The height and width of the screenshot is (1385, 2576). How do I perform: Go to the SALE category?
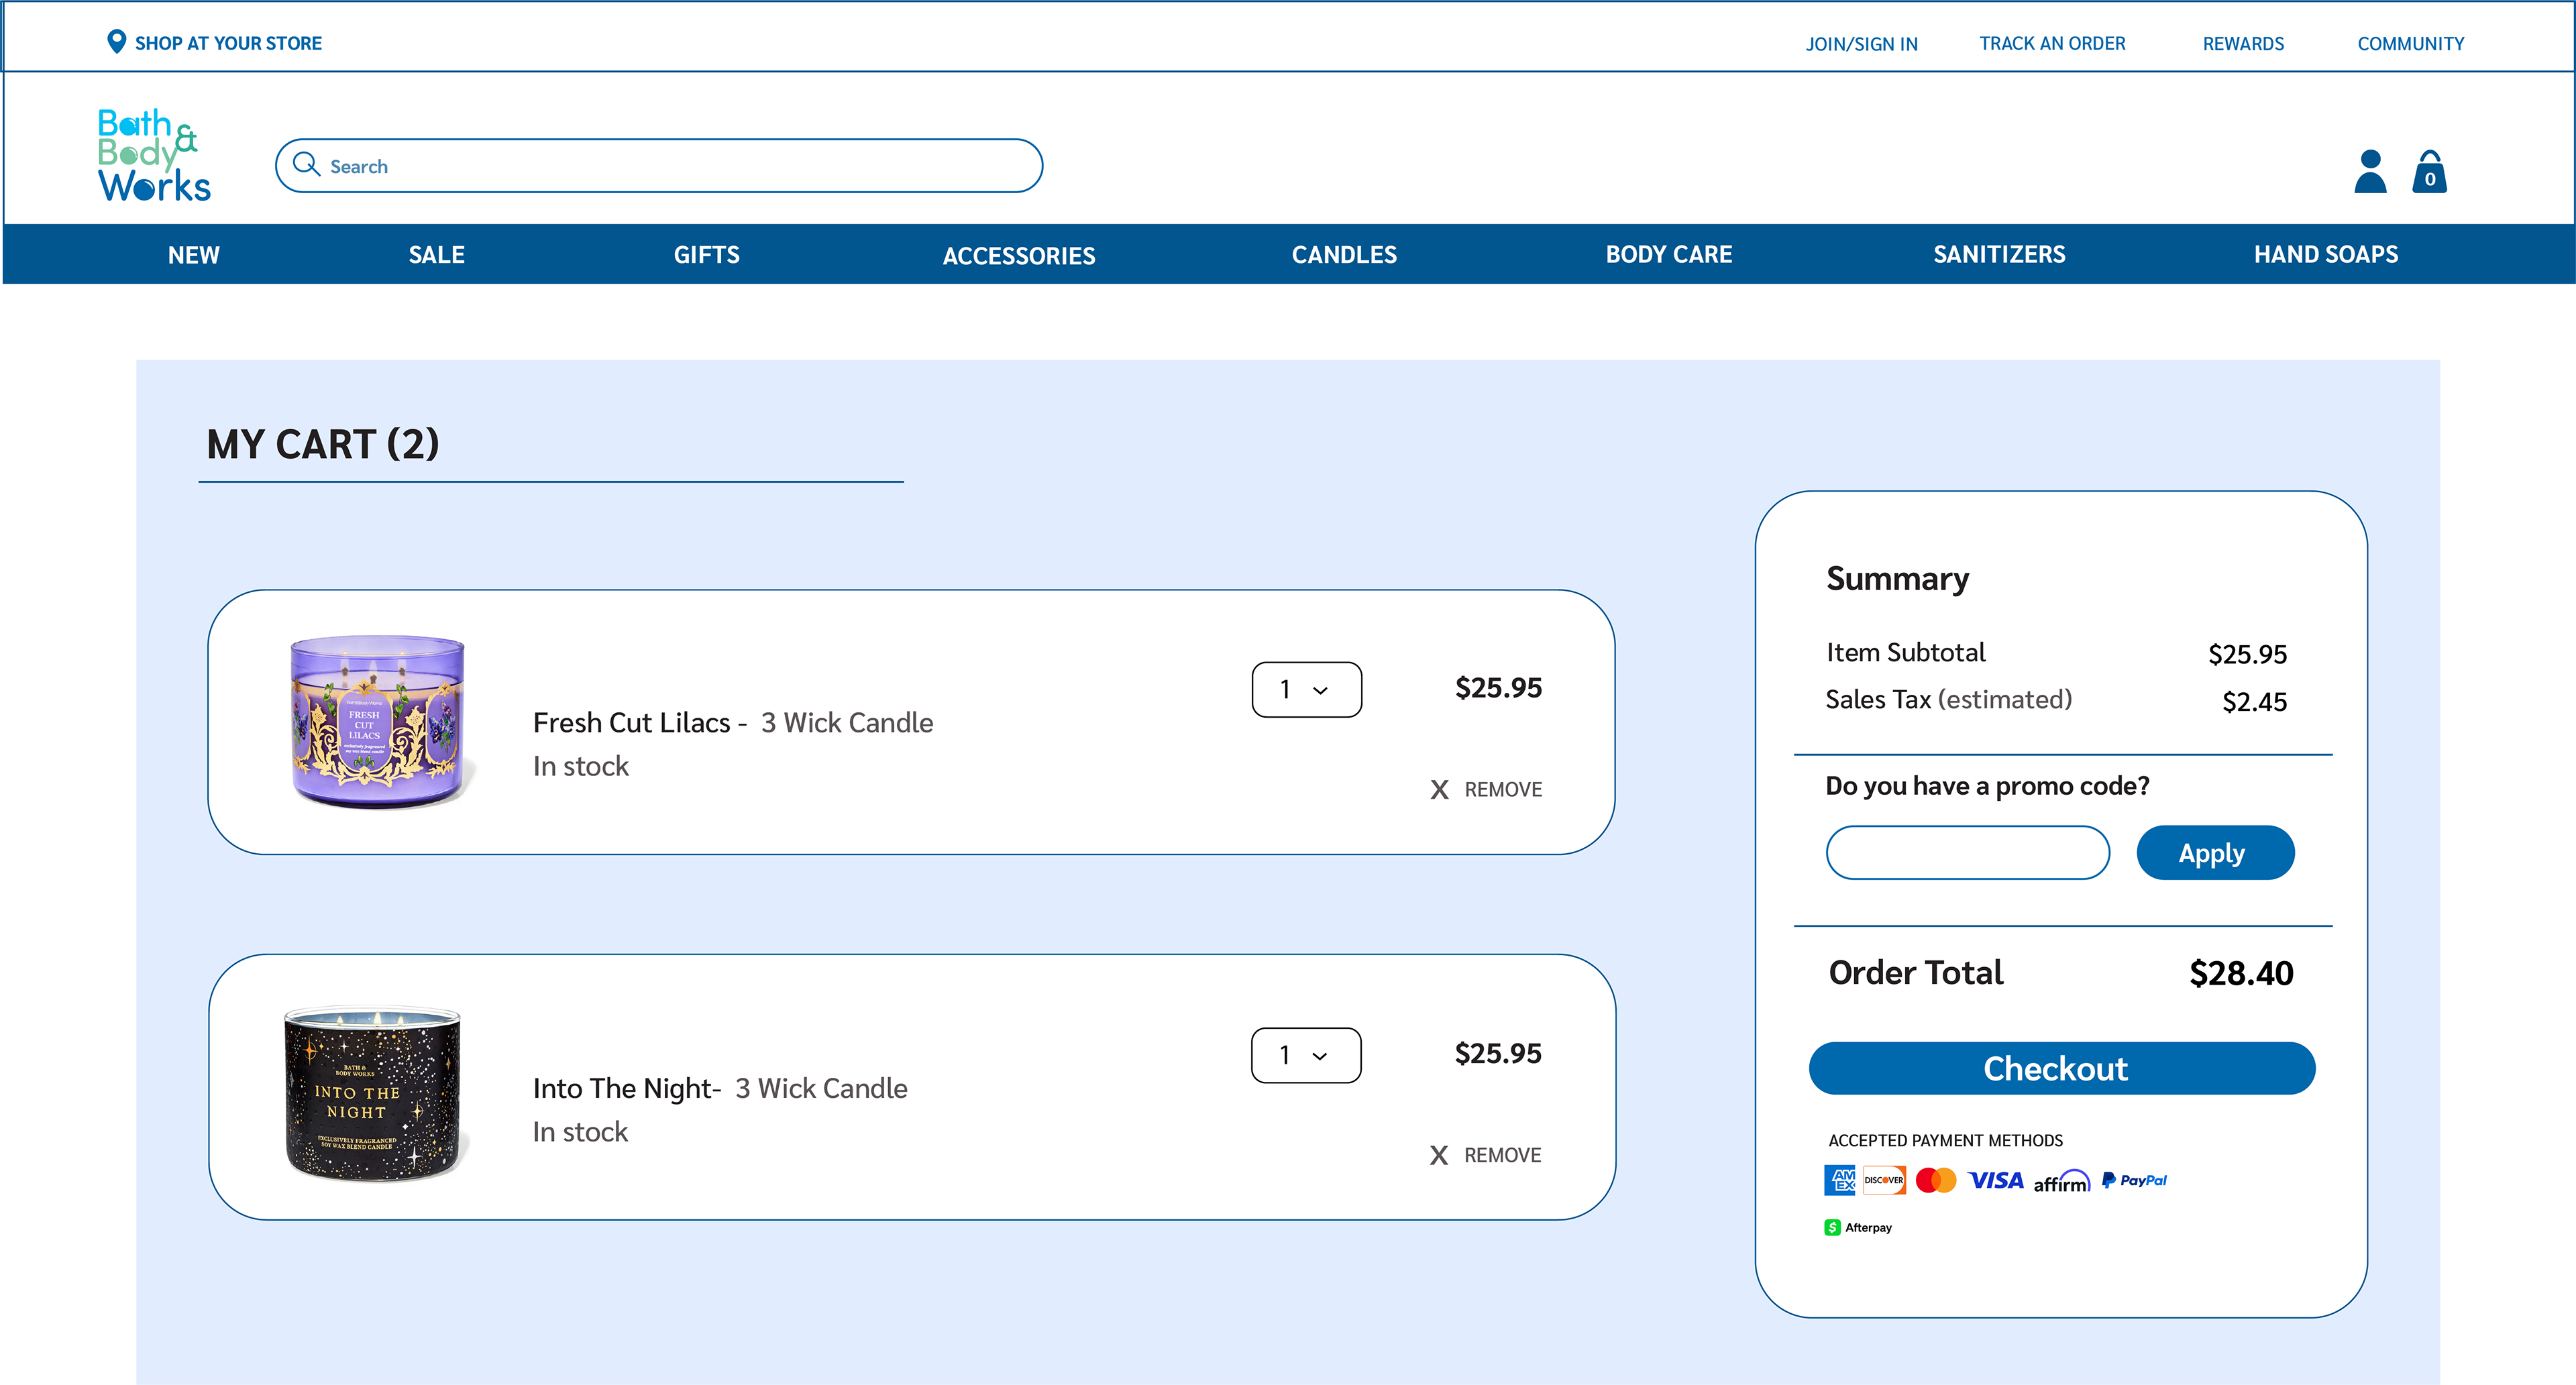(x=436, y=255)
